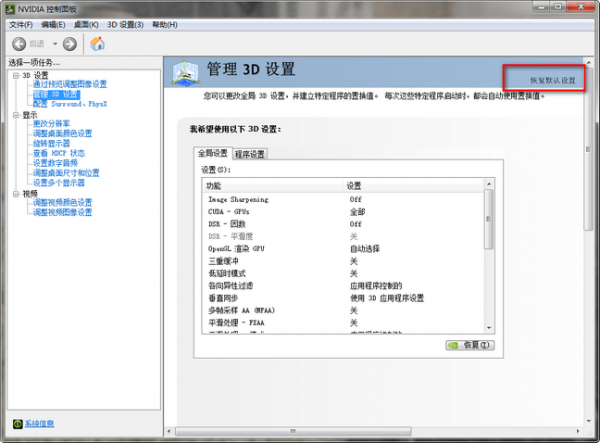This screenshot has width=600, height=443.
Task: Select the DSR - 因数 row
Action: 343,224
